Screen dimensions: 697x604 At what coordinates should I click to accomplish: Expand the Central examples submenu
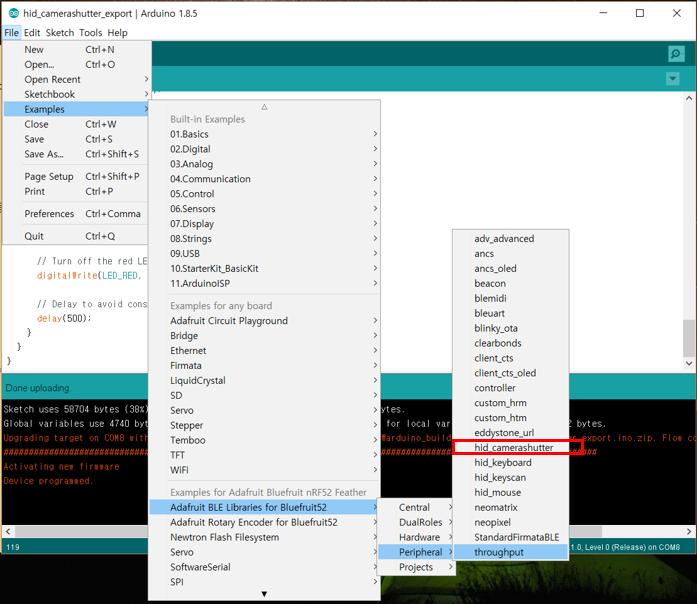tap(416, 507)
